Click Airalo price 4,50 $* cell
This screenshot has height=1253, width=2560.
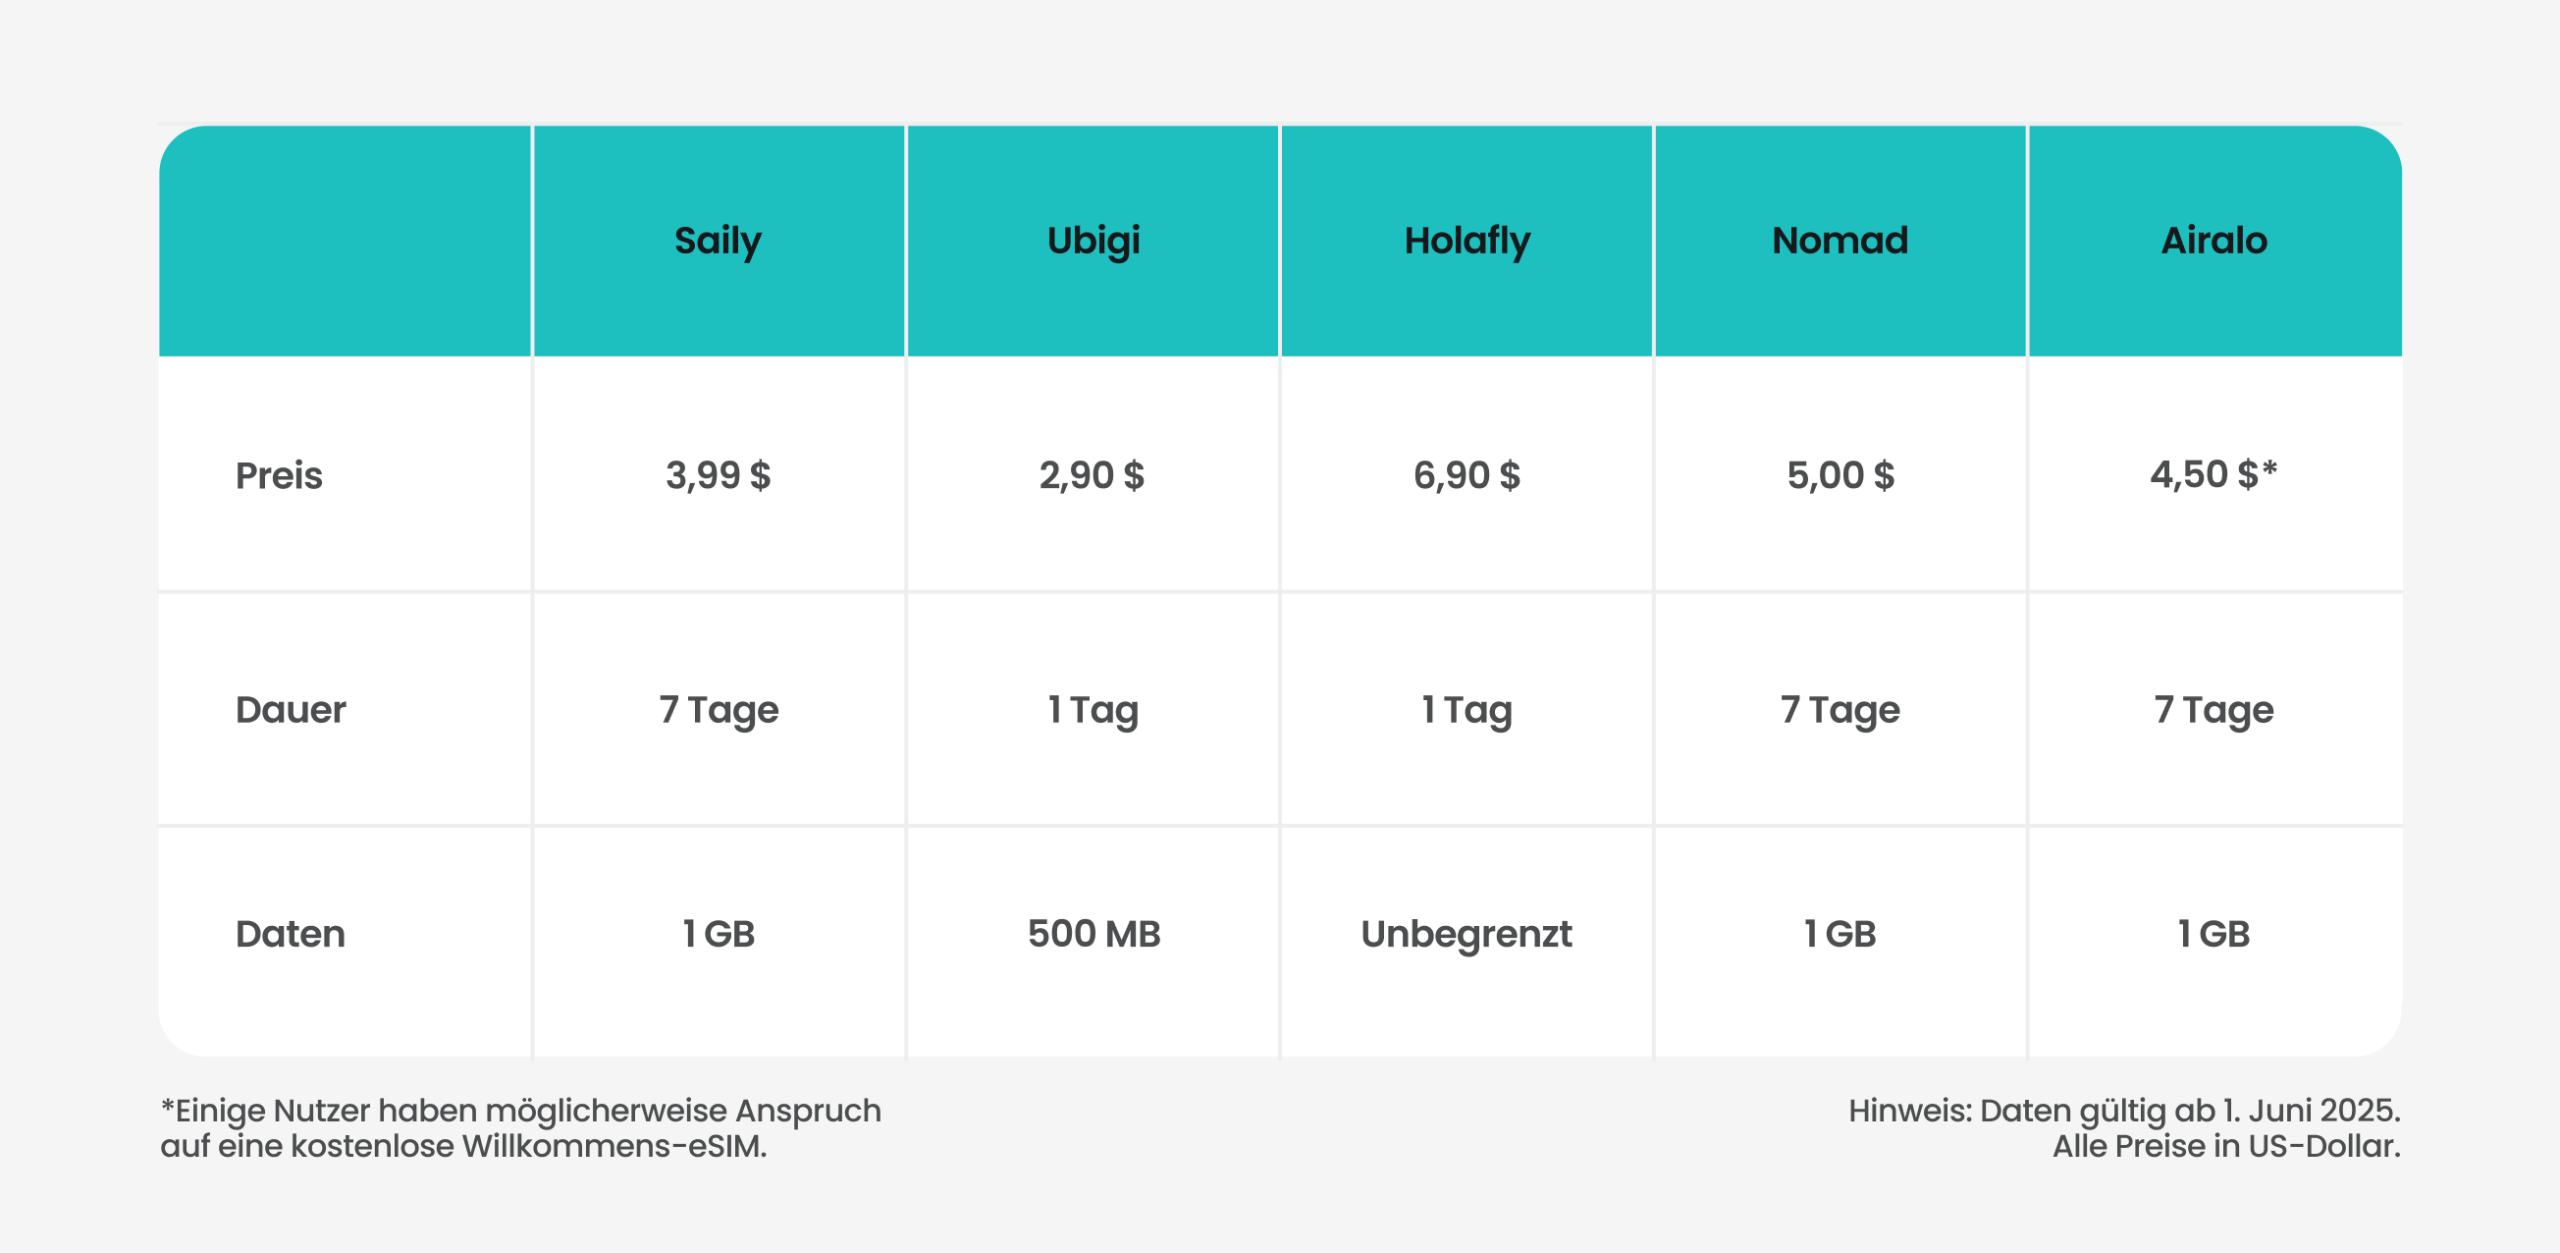pyautogui.click(x=2214, y=475)
